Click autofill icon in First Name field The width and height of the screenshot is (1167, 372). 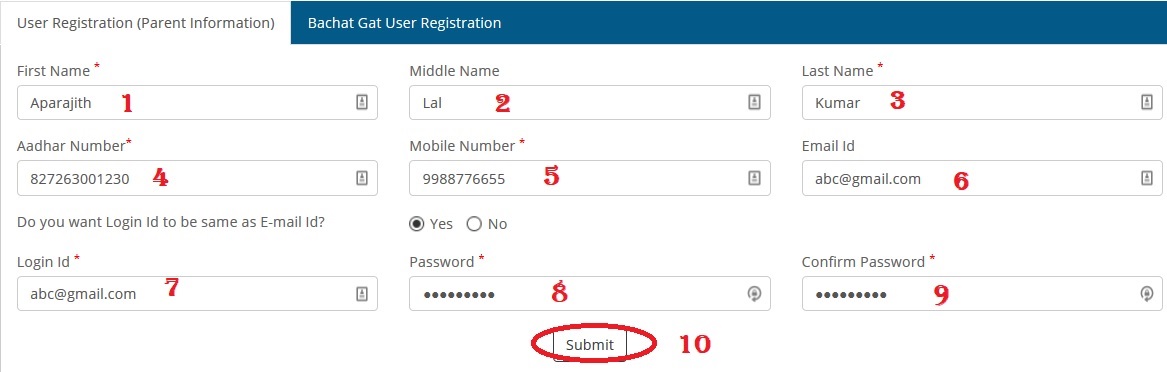pyautogui.click(x=362, y=103)
